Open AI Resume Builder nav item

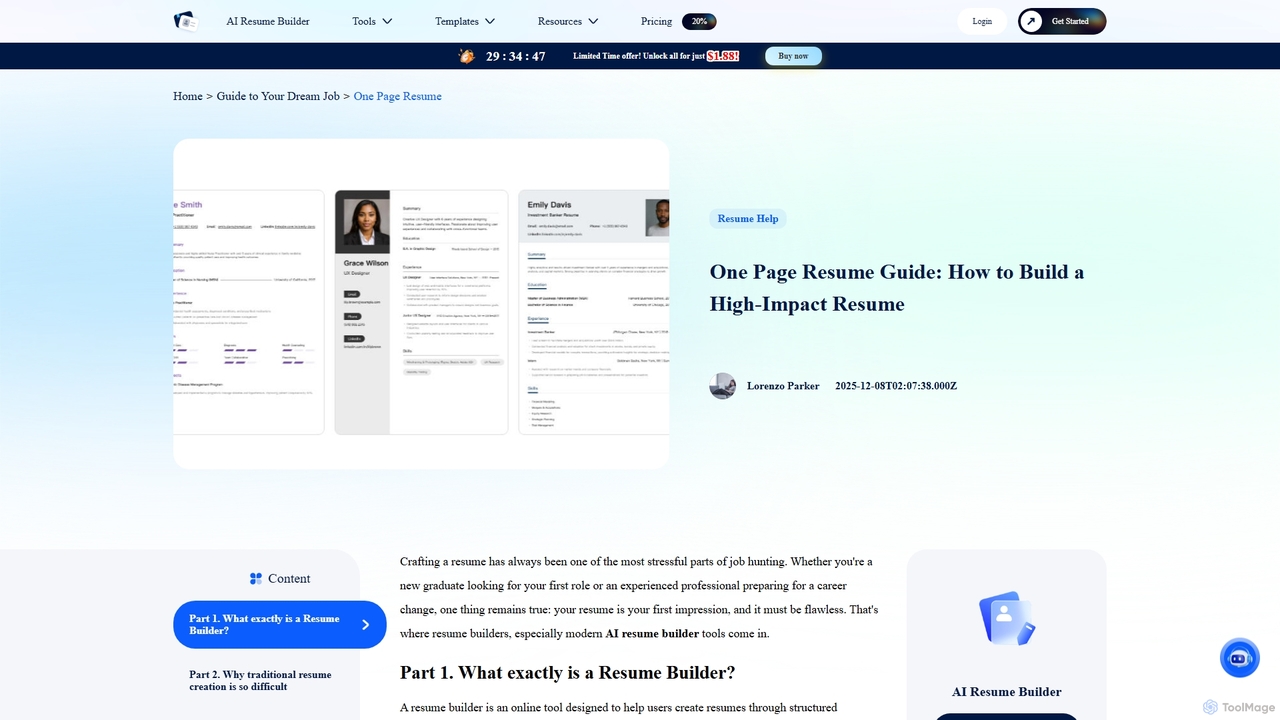(268, 21)
